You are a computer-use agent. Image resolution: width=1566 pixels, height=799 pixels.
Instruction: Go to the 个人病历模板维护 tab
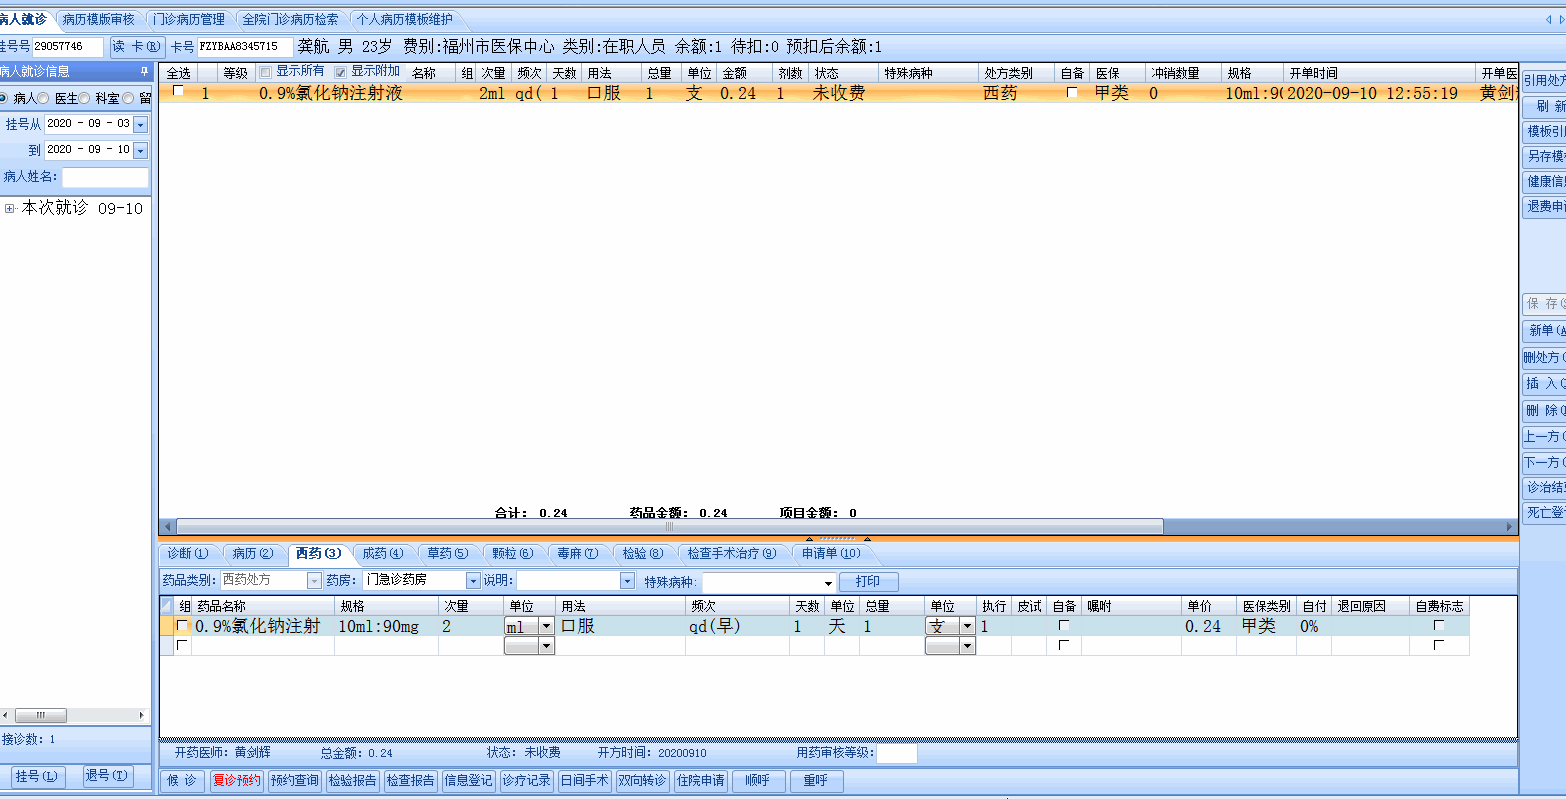pos(405,19)
